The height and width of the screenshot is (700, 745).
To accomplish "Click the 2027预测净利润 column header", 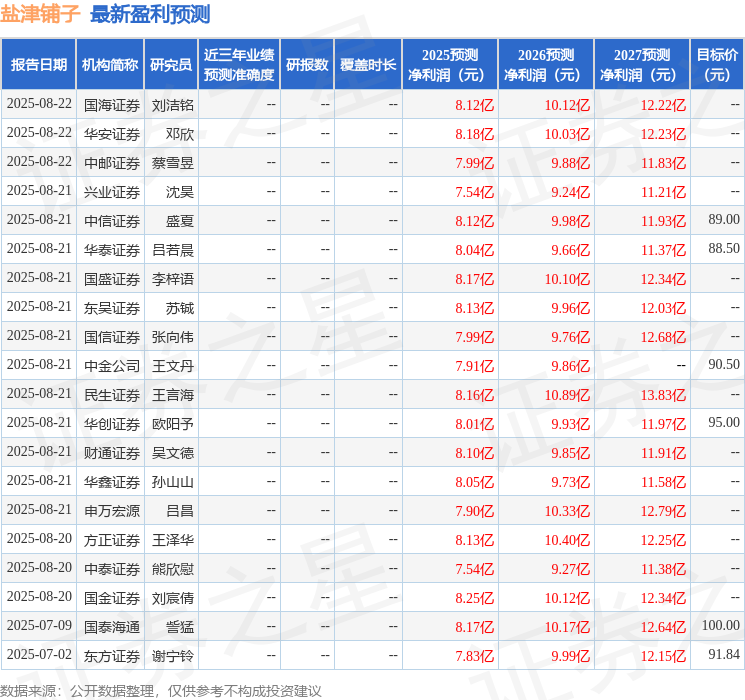I will point(642,65).
